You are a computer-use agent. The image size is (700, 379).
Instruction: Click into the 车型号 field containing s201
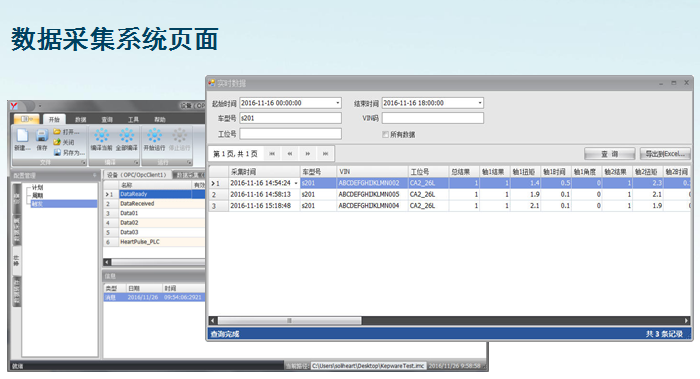tap(291, 118)
